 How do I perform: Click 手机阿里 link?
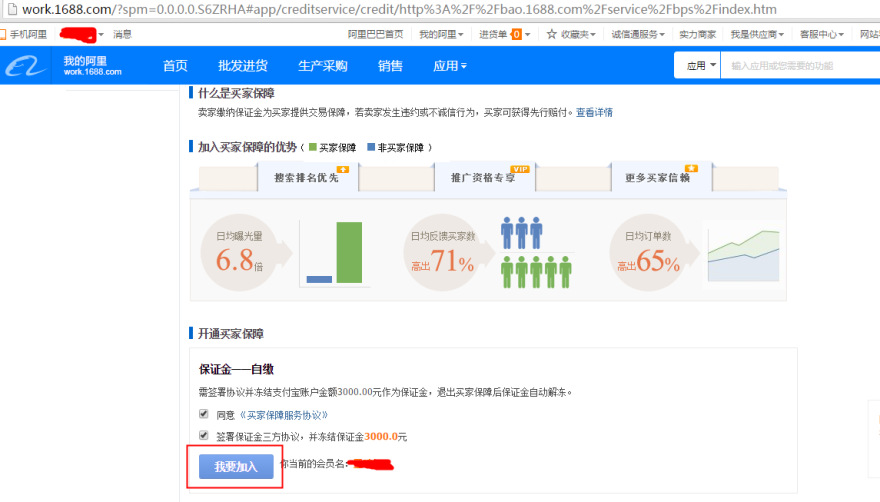point(28,34)
